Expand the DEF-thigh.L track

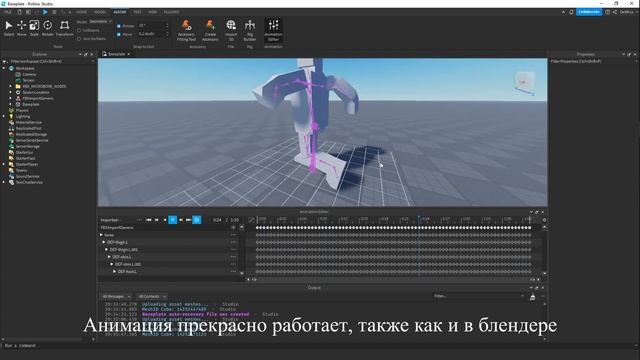coord(104,242)
